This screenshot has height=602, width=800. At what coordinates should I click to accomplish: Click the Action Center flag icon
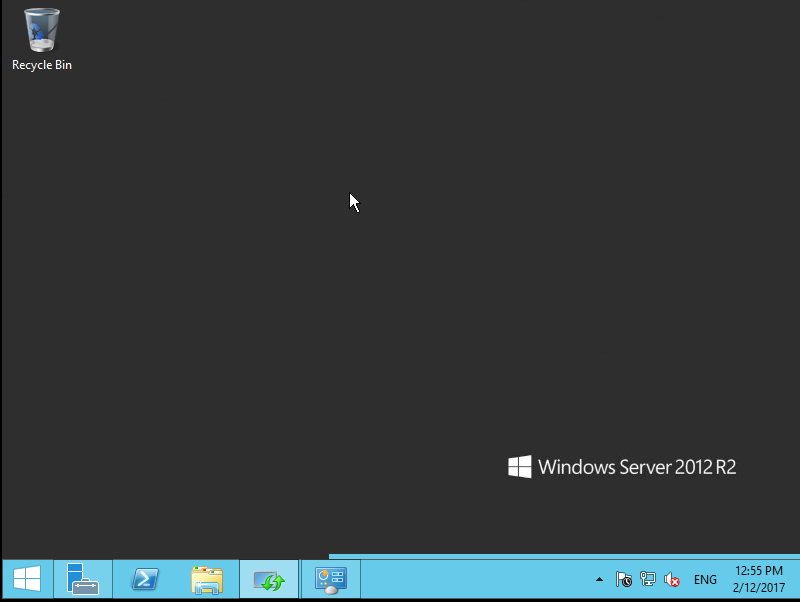click(624, 579)
